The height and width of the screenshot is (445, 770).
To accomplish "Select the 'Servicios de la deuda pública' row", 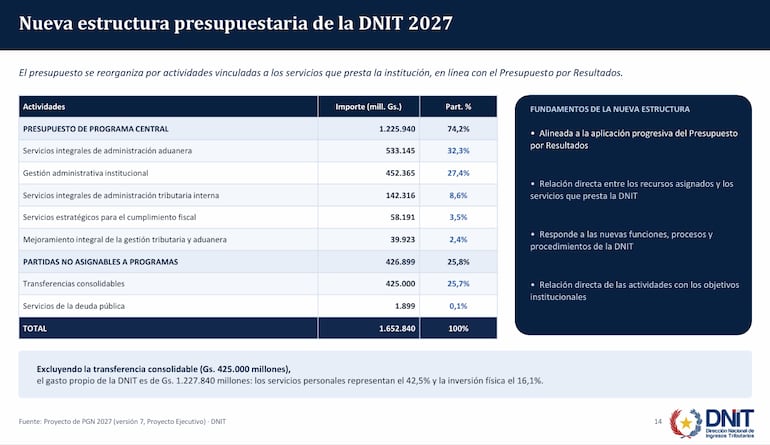I will (257, 306).
